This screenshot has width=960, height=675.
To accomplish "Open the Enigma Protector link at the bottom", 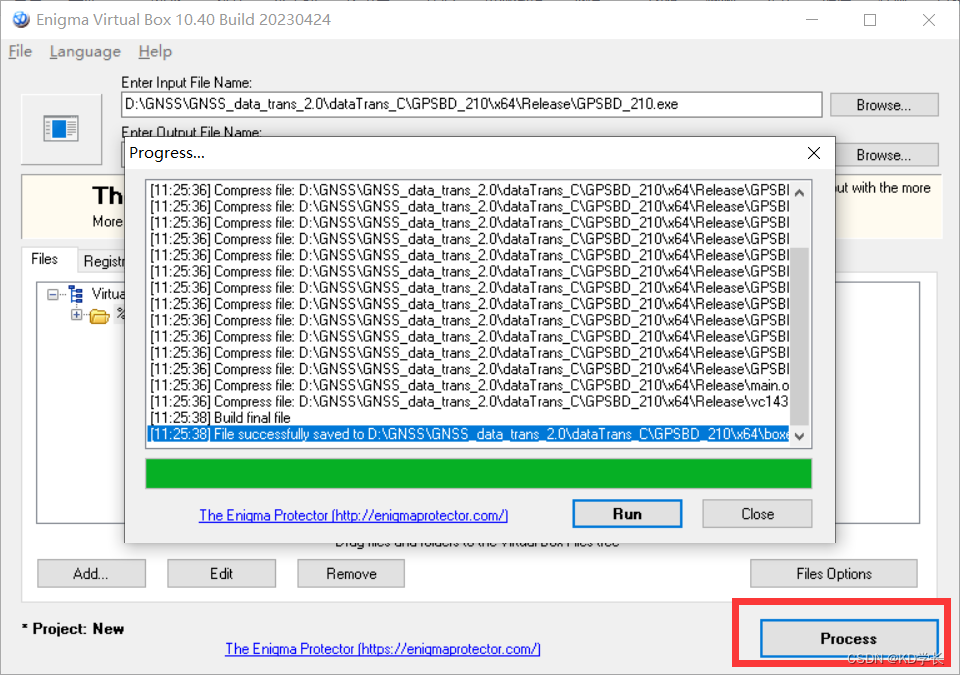I will point(383,649).
